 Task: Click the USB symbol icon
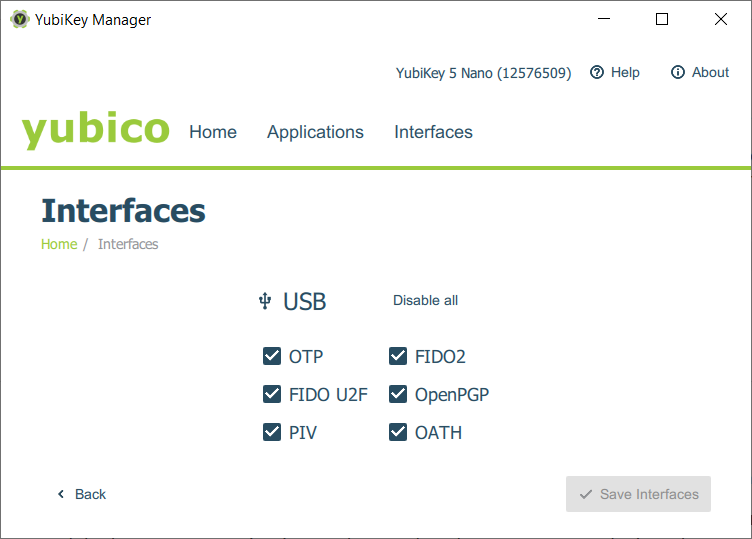pos(265,301)
